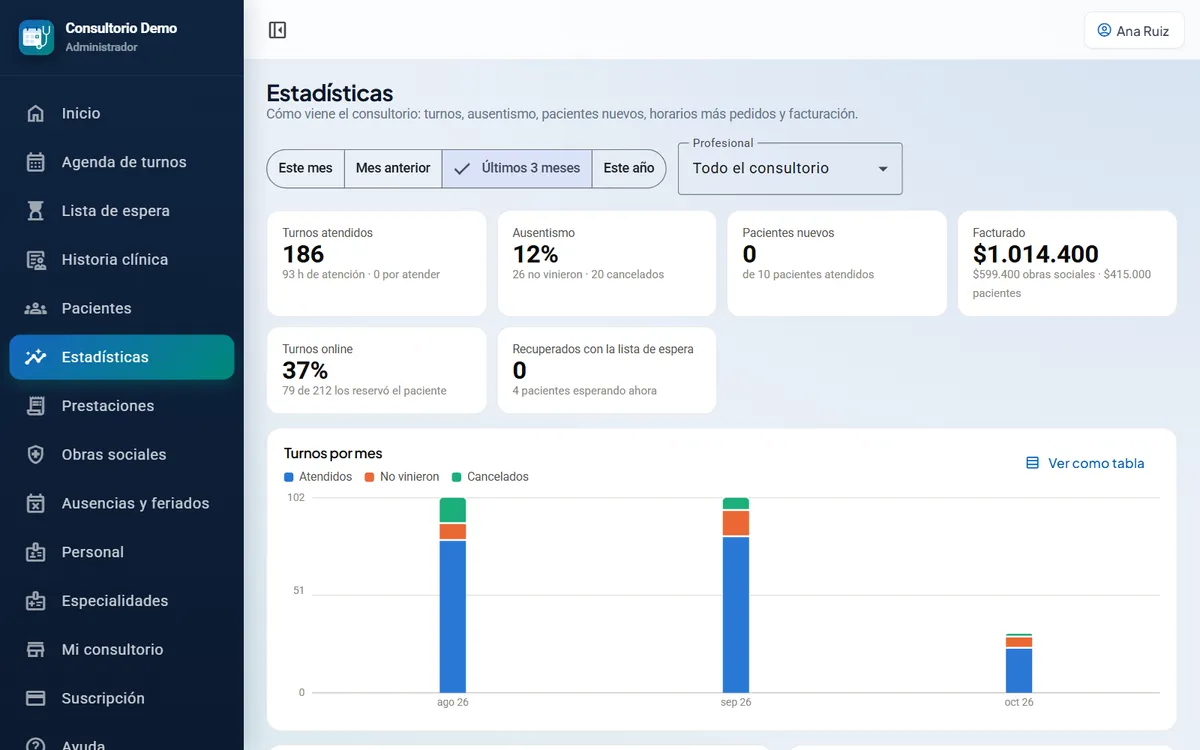Click the Facturado value $1.014.400
Screen dimensions: 1200x750
coord(1036,254)
